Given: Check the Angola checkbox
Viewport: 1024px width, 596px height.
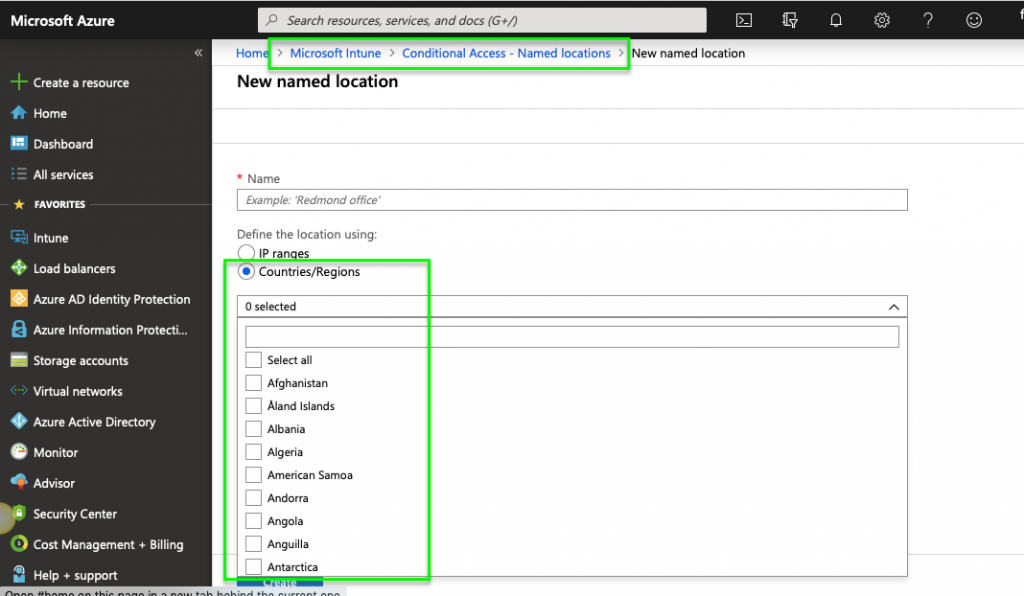Looking at the screenshot, I should [x=253, y=521].
